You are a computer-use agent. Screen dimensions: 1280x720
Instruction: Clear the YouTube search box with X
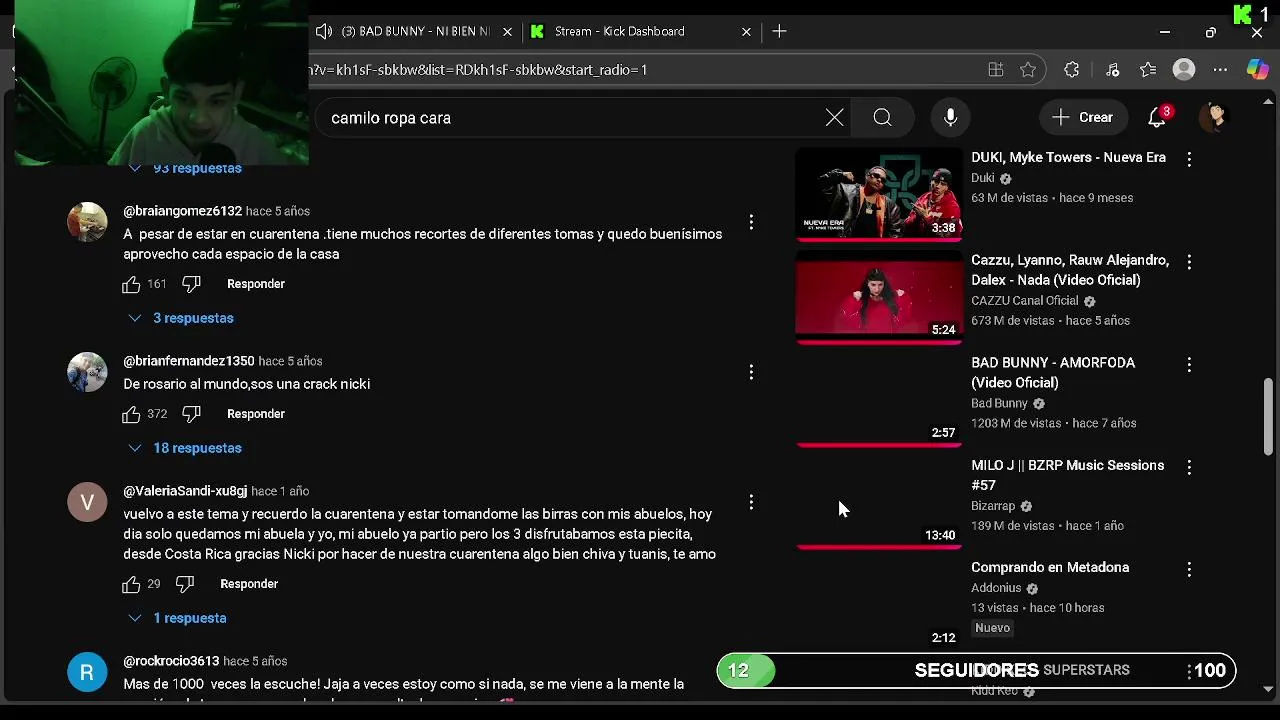[834, 118]
